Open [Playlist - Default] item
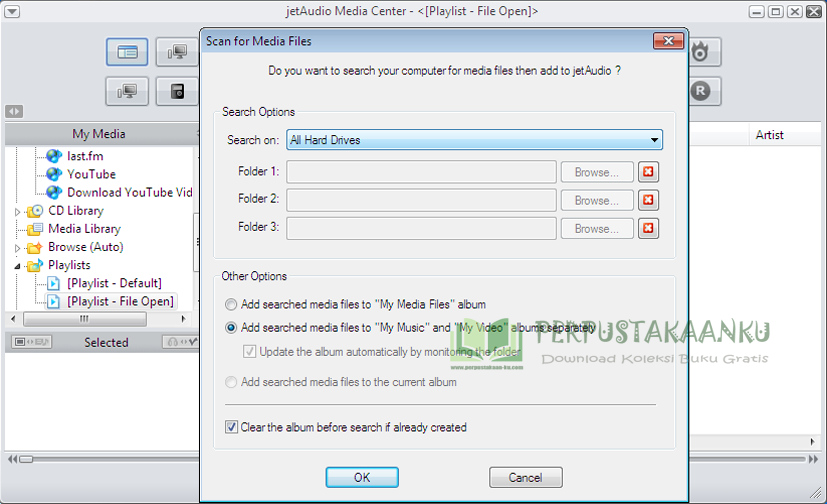This screenshot has height=504, width=827. point(114,283)
